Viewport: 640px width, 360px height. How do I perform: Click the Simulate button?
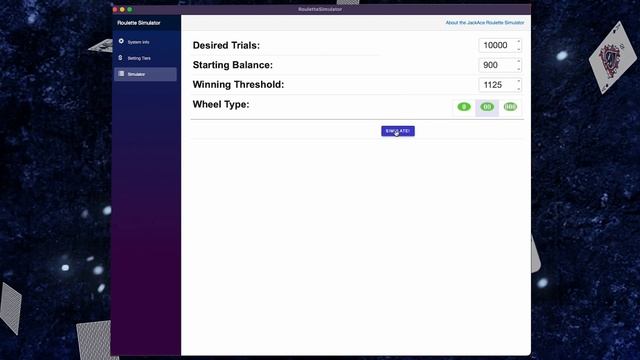point(398,131)
